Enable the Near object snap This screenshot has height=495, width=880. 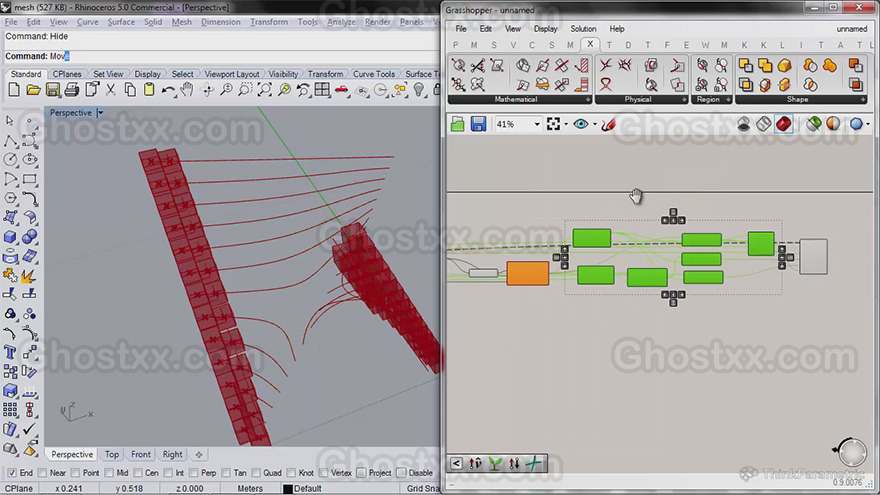click(x=43, y=473)
